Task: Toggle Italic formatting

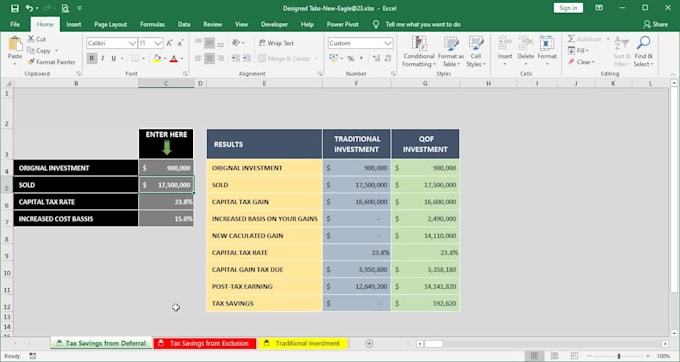Action: pos(102,58)
